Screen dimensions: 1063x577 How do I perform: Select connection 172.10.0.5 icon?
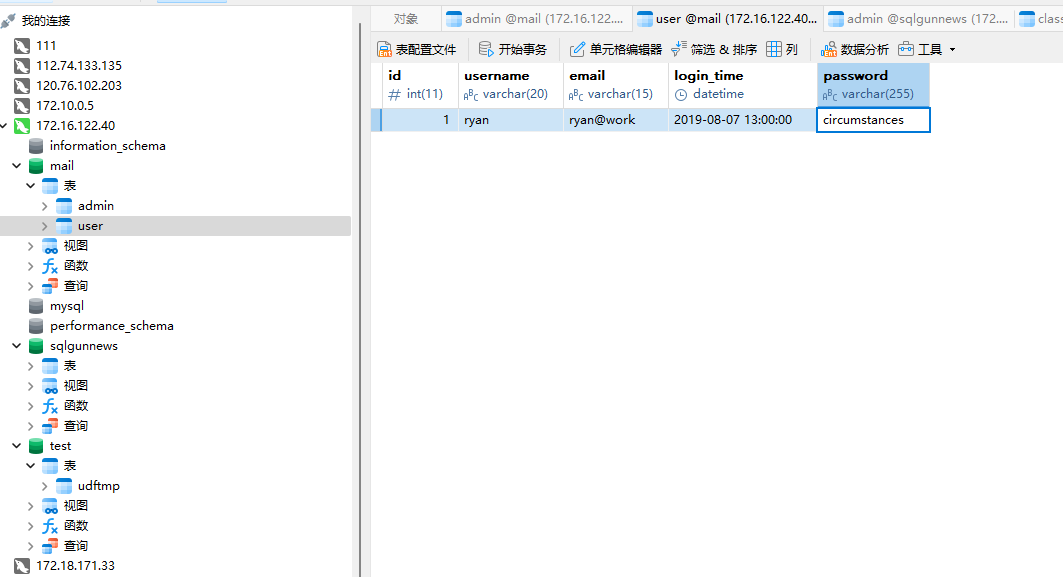tap(22, 106)
